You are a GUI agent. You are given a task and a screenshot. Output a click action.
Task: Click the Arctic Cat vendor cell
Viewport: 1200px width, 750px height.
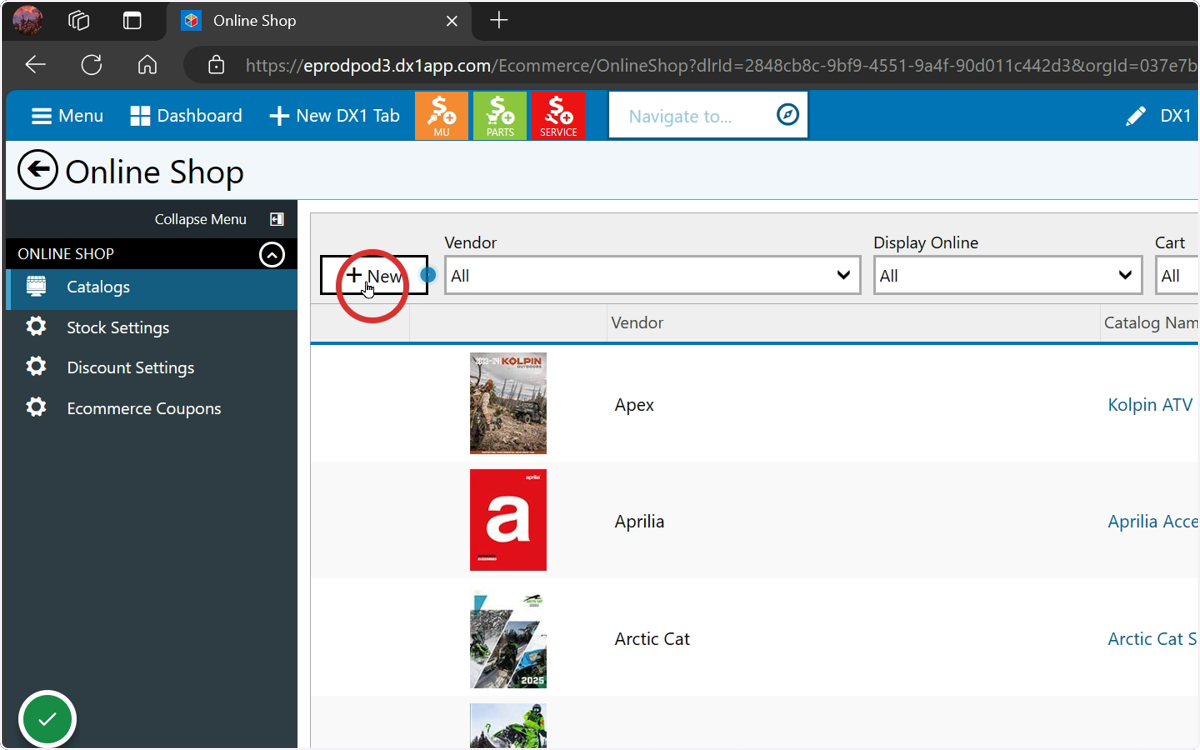click(652, 639)
